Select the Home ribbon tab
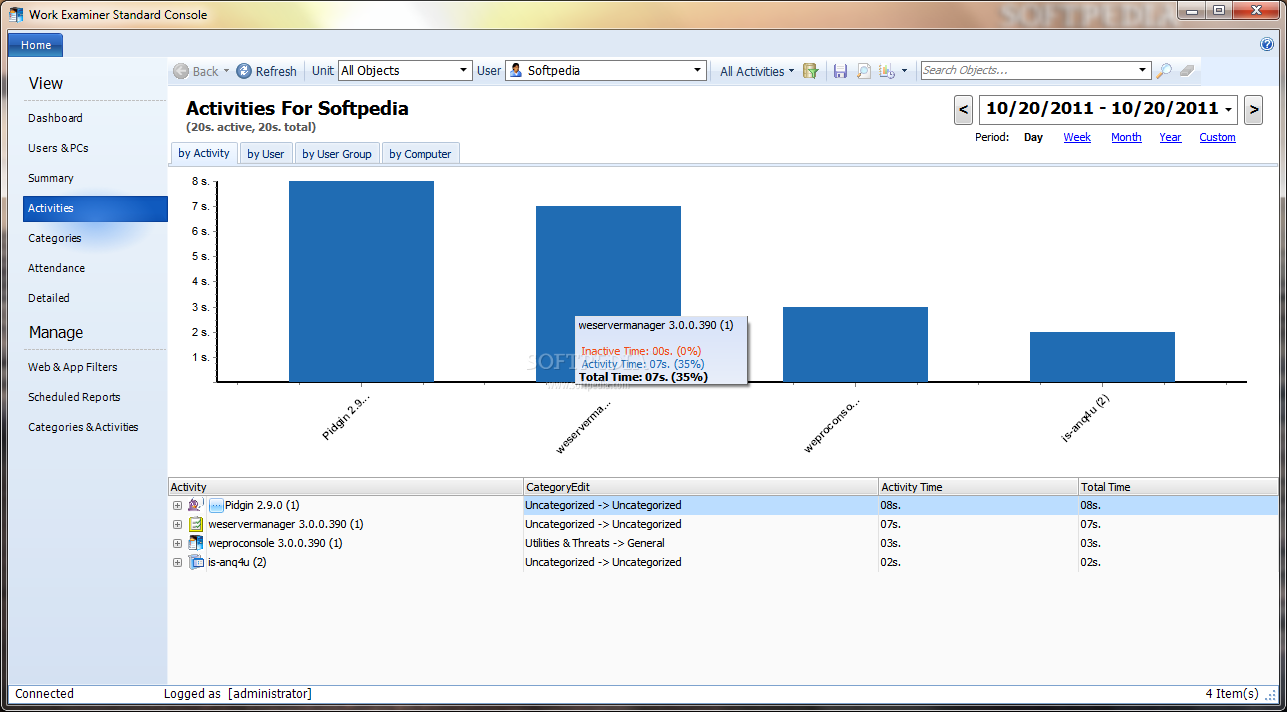 click(x=36, y=45)
